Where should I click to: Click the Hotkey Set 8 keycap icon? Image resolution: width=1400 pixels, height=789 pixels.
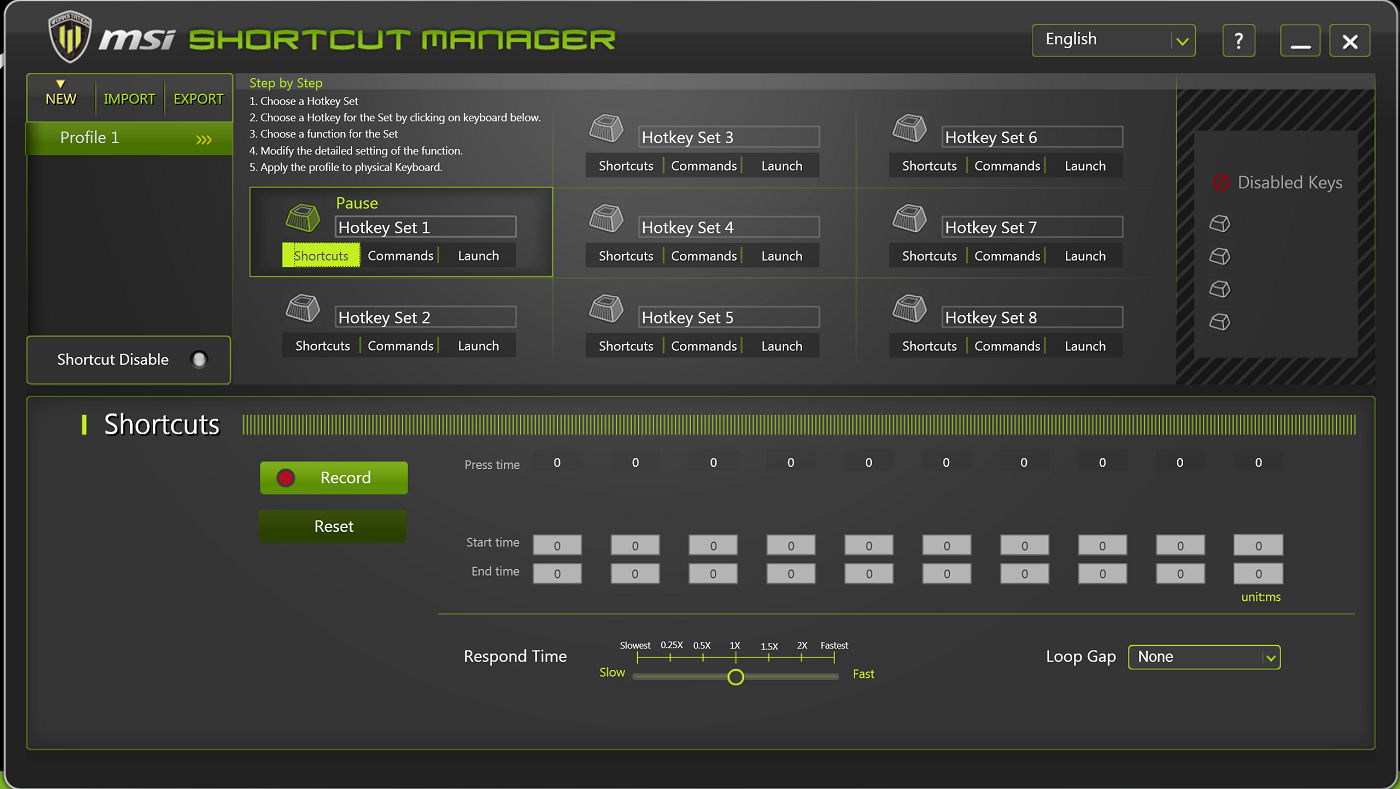click(909, 308)
